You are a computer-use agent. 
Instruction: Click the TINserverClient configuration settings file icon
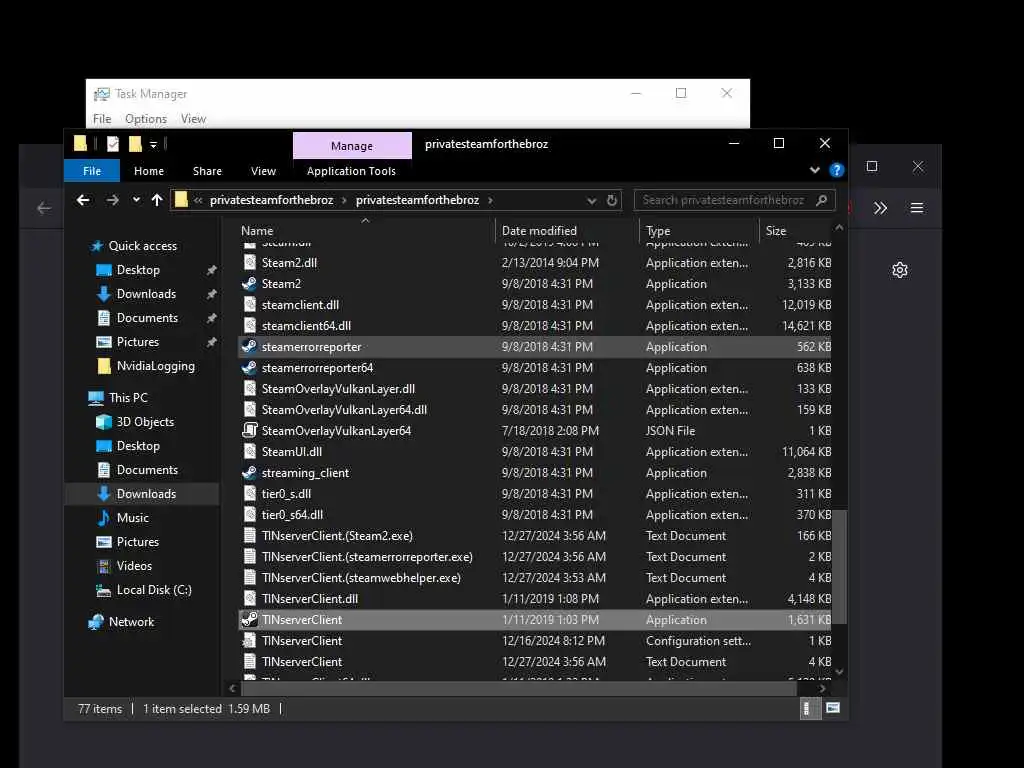click(249, 641)
